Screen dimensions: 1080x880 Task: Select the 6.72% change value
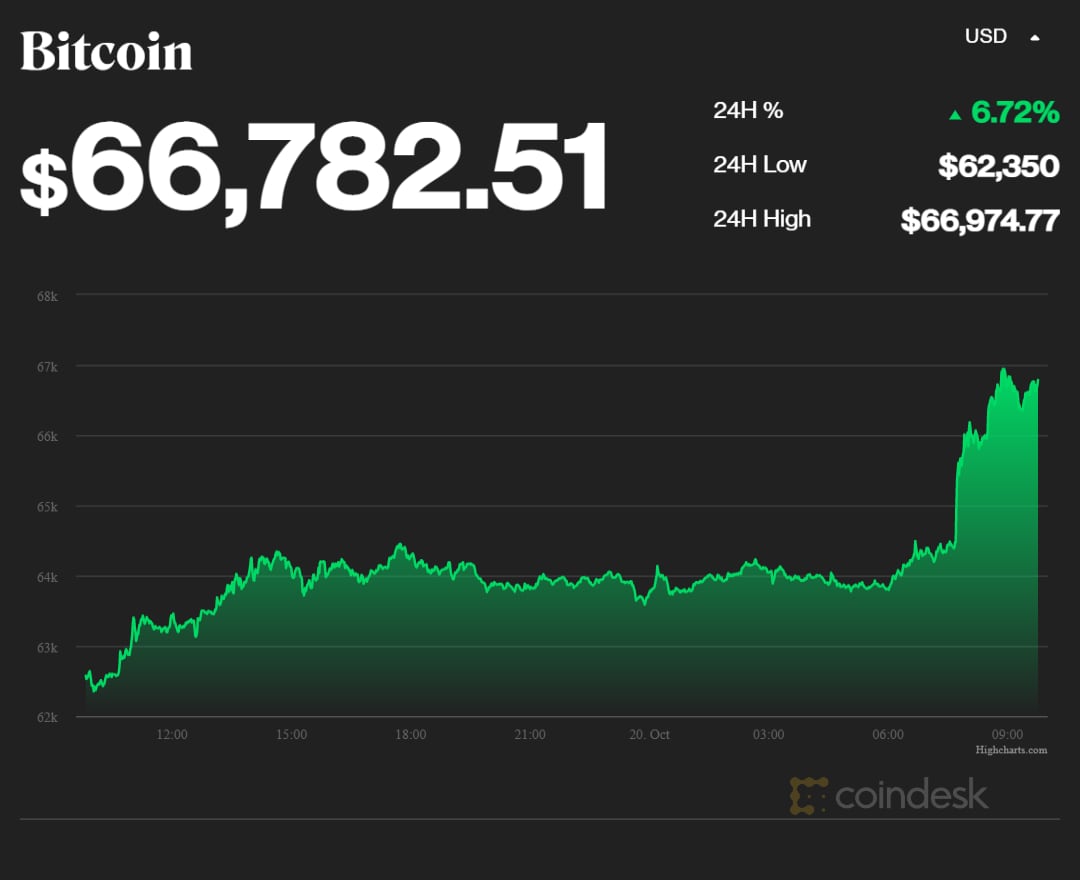1015,113
